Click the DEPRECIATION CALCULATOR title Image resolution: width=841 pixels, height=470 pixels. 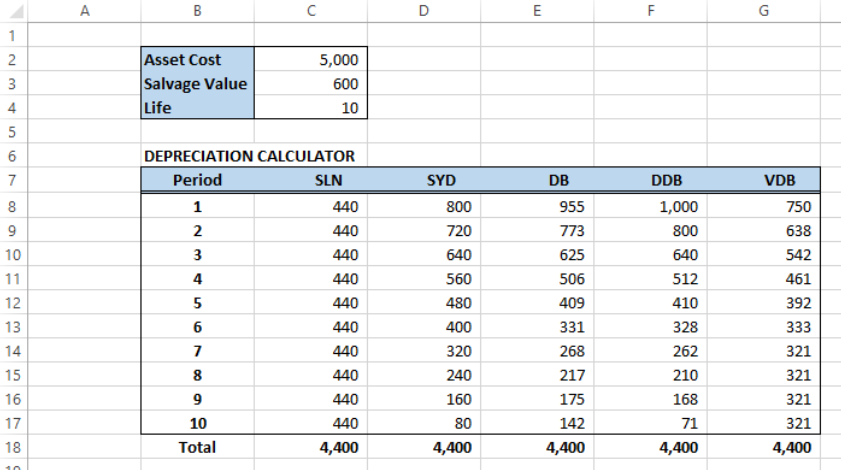[x=249, y=156]
